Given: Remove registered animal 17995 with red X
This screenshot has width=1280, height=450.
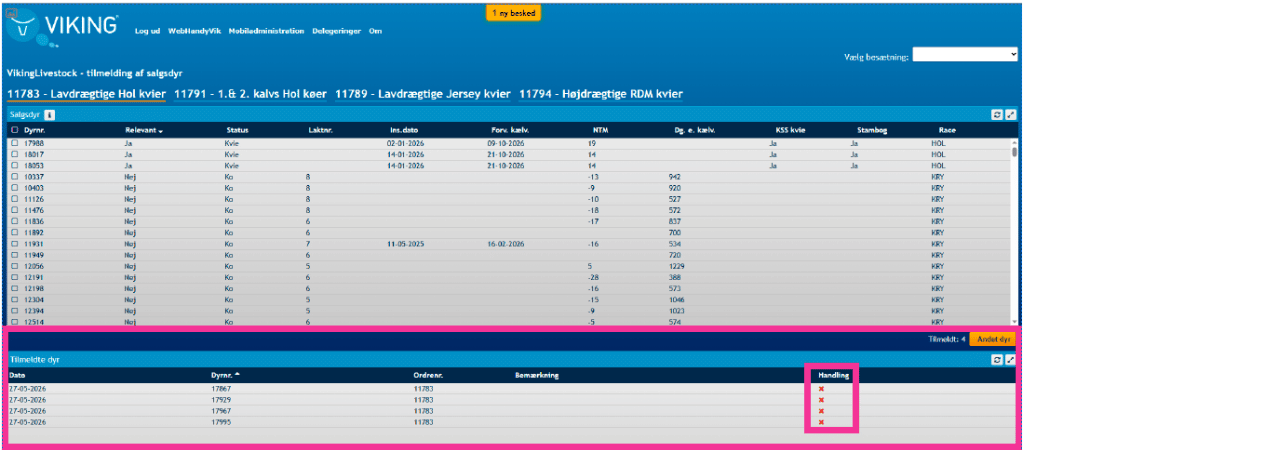Looking at the screenshot, I should click(x=821, y=422).
